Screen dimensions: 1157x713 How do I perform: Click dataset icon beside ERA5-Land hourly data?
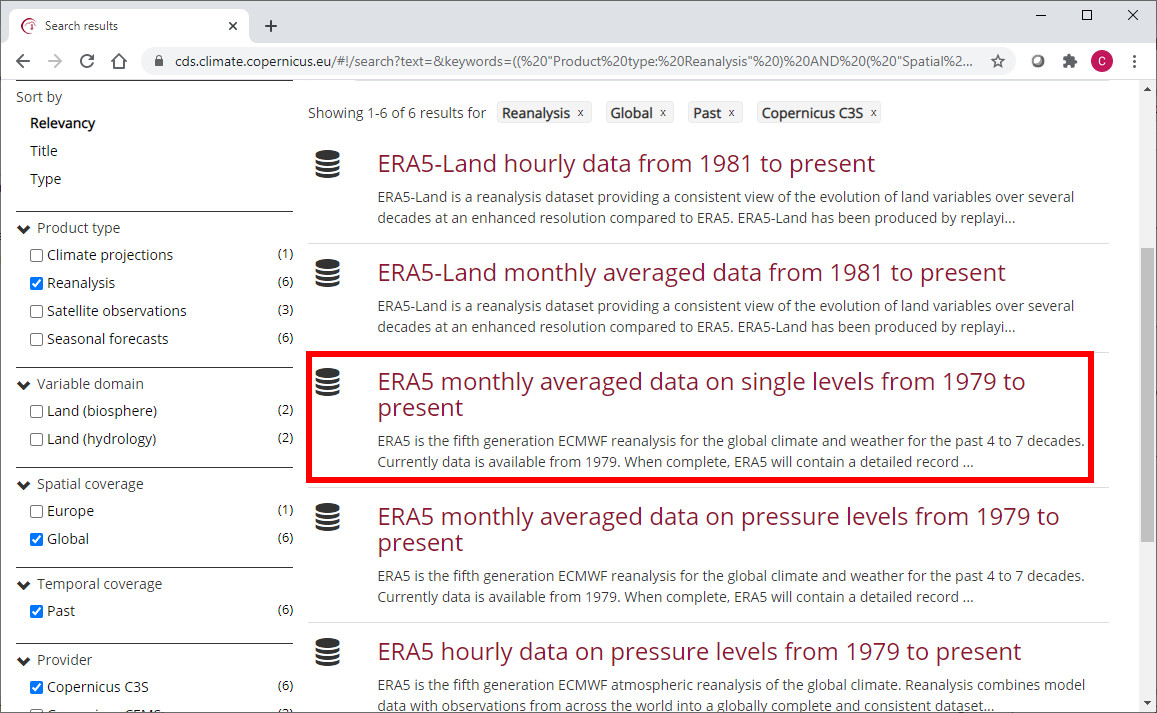pos(328,164)
